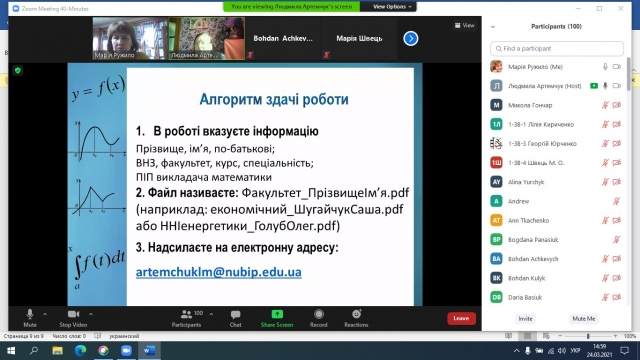This screenshot has width=640, height=360.
Task: Click Bohdan Kulyk video off icon
Action: [x=617, y=278]
